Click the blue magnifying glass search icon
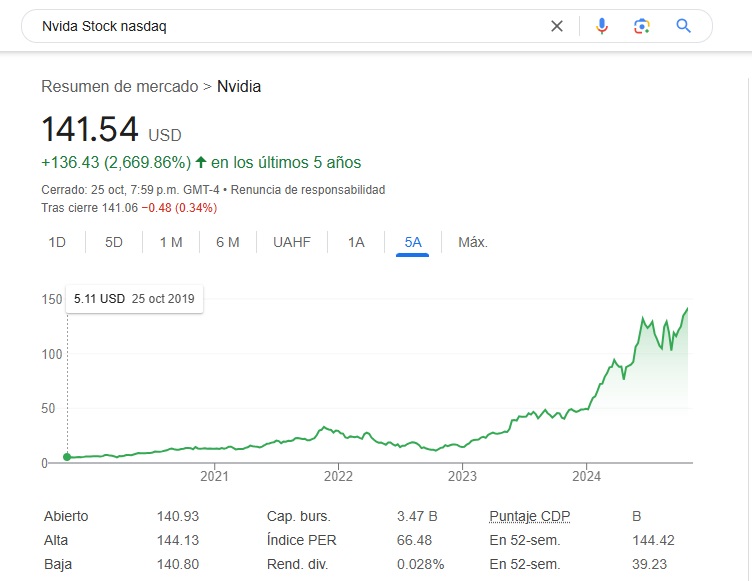The image size is (752, 581). 684,26
